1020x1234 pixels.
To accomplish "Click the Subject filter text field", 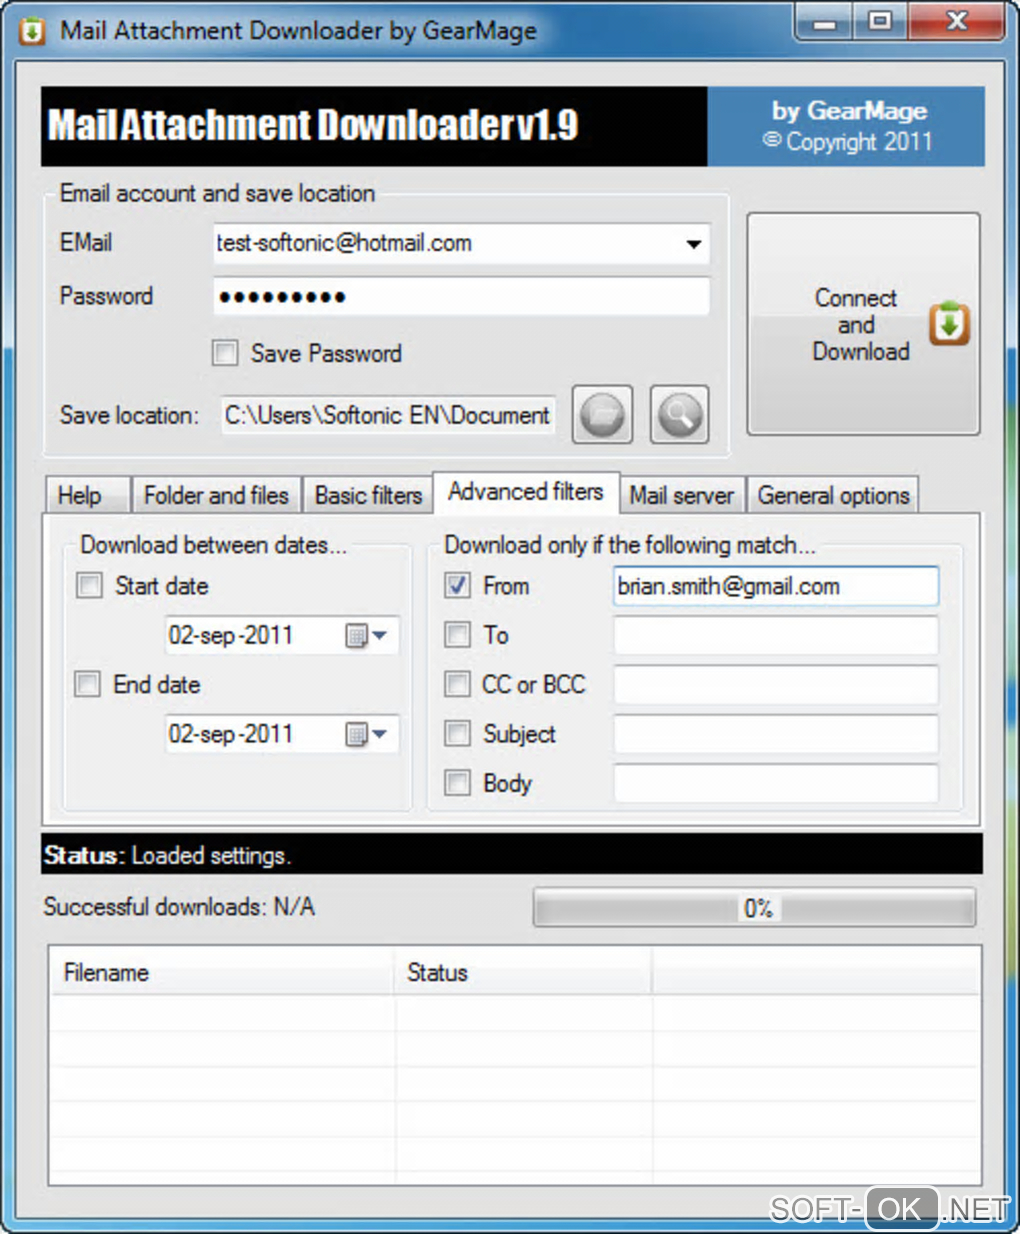I will [x=776, y=734].
